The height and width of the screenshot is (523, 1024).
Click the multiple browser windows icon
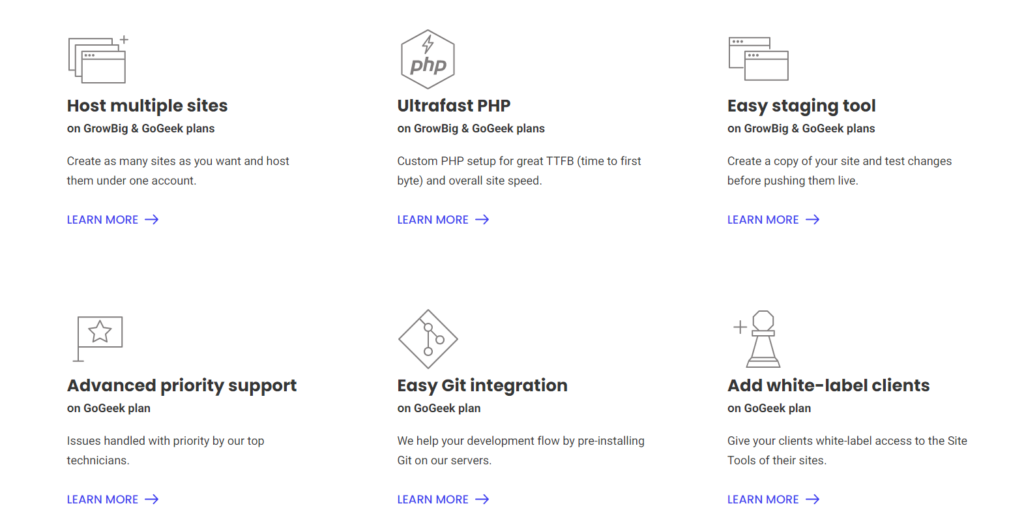[97, 60]
